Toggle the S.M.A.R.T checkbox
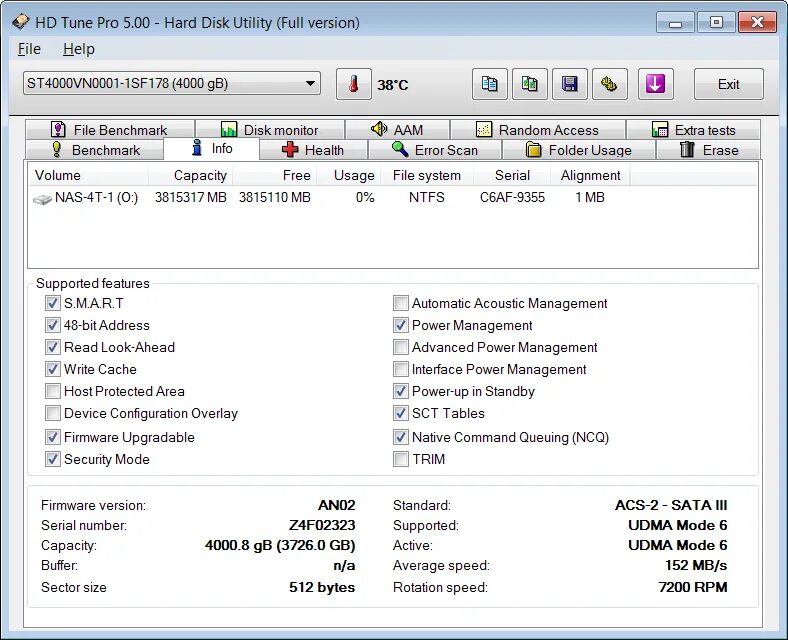This screenshot has width=788, height=640. click(x=53, y=303)
